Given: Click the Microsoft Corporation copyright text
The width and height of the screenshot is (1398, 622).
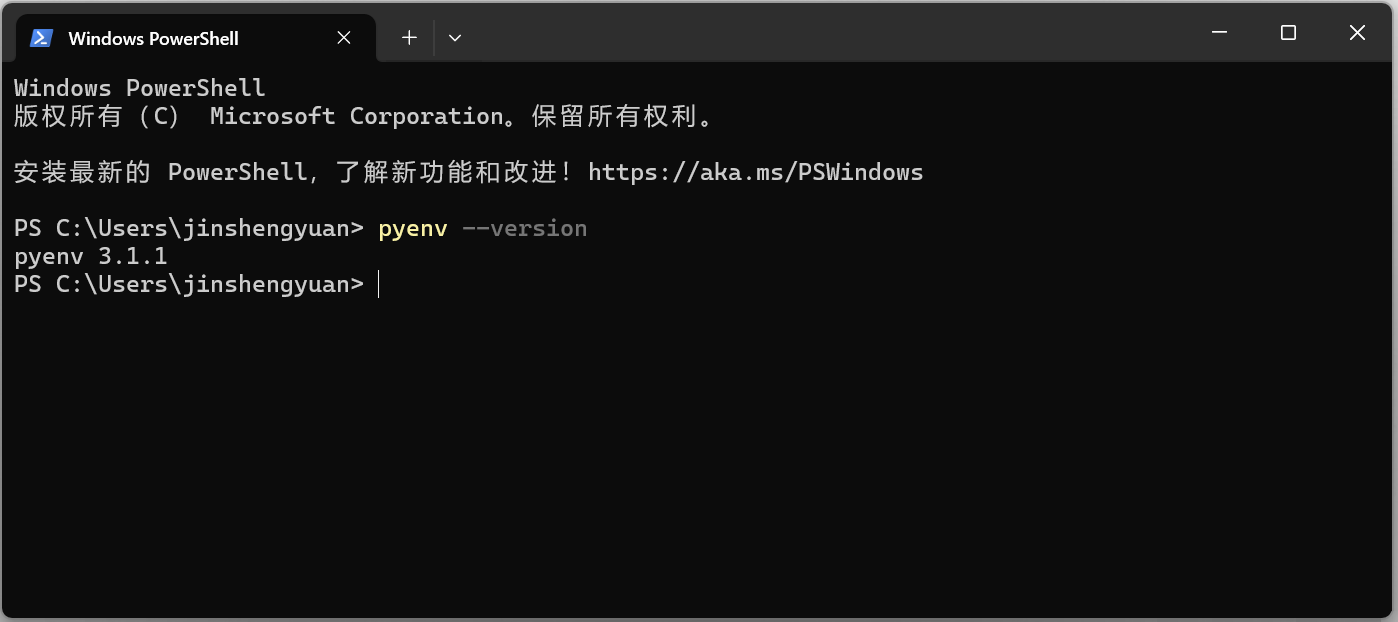Looking at the screenshot, I should click(357, 116).
